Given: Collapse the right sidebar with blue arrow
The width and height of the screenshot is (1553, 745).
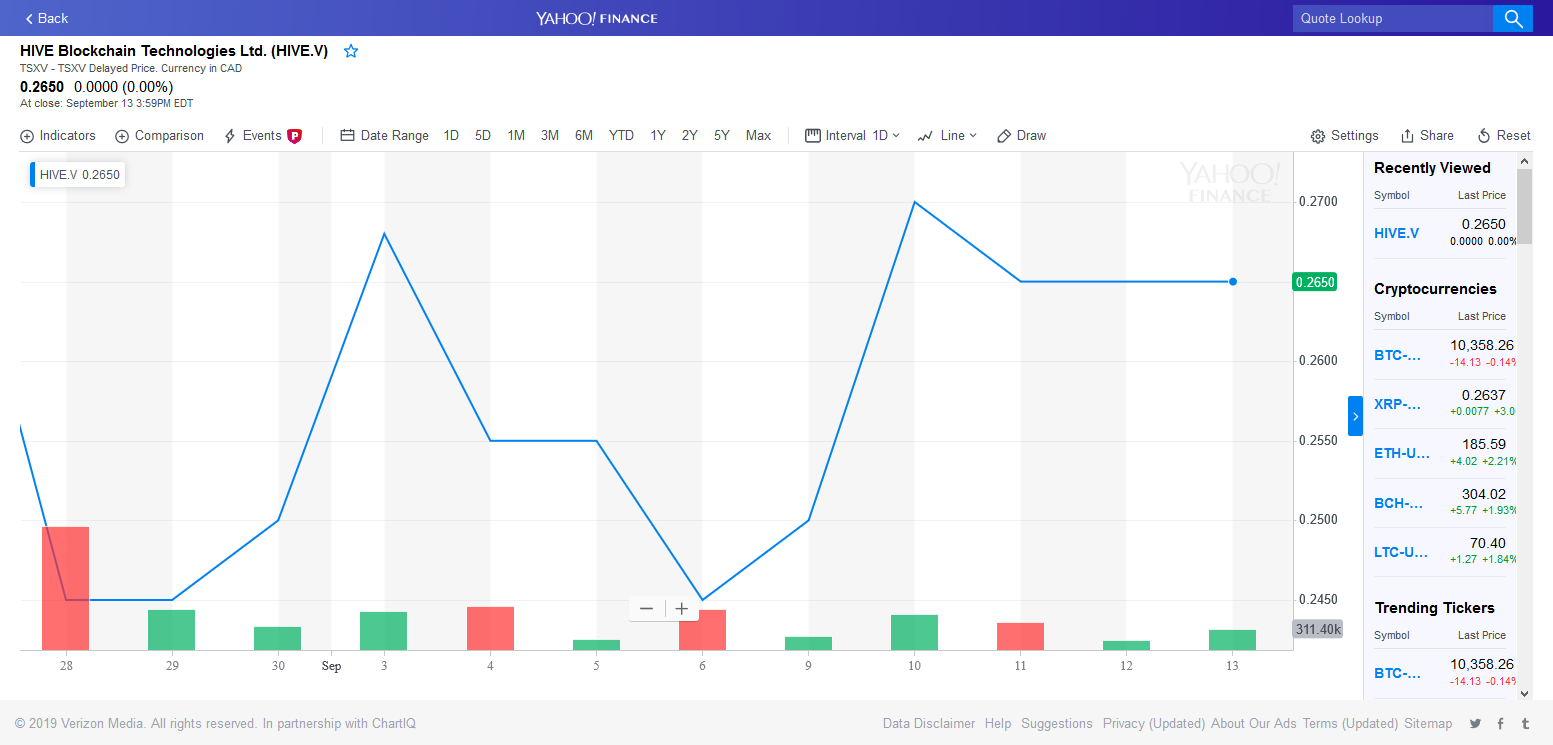Looking at the screenshot, I should pos(1355,416).
